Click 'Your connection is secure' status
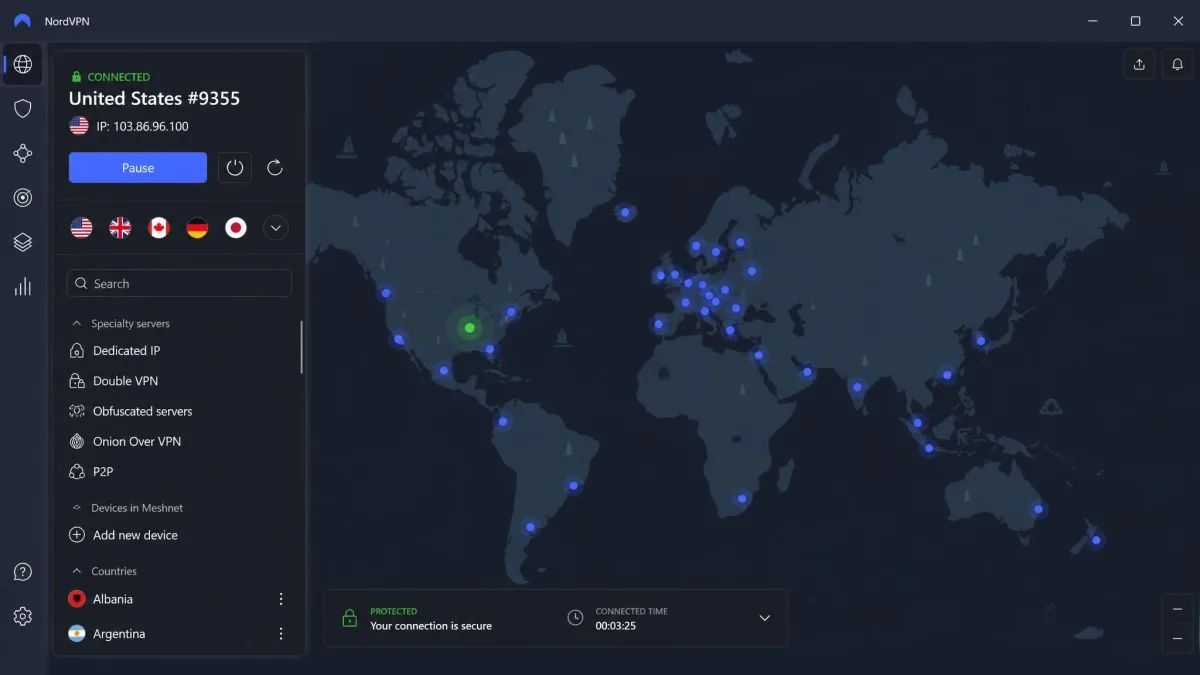The image size is (1200, 675). pyautogui.click(x=431, y=626)
